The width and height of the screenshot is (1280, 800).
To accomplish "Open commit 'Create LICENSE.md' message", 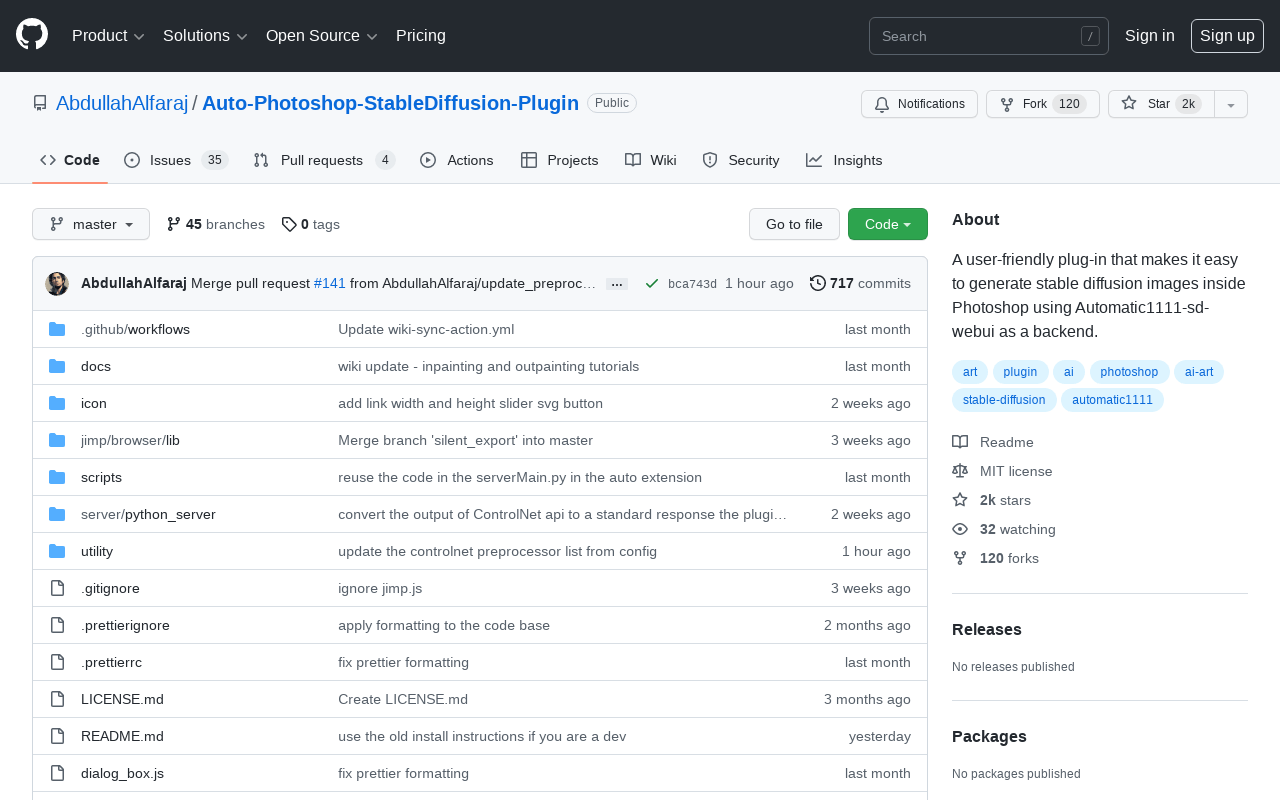I will pos(403,699).
